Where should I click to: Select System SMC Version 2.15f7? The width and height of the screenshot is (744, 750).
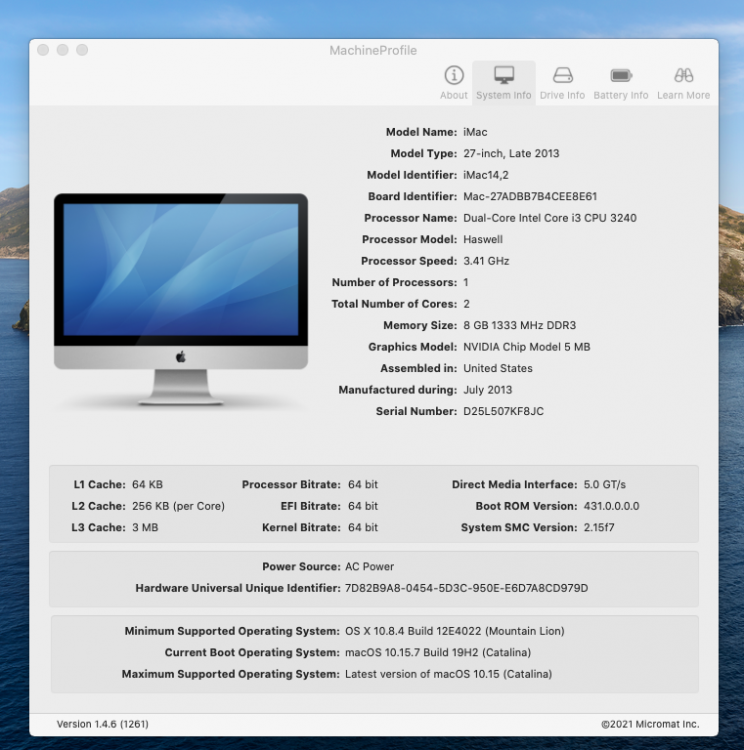599,528
